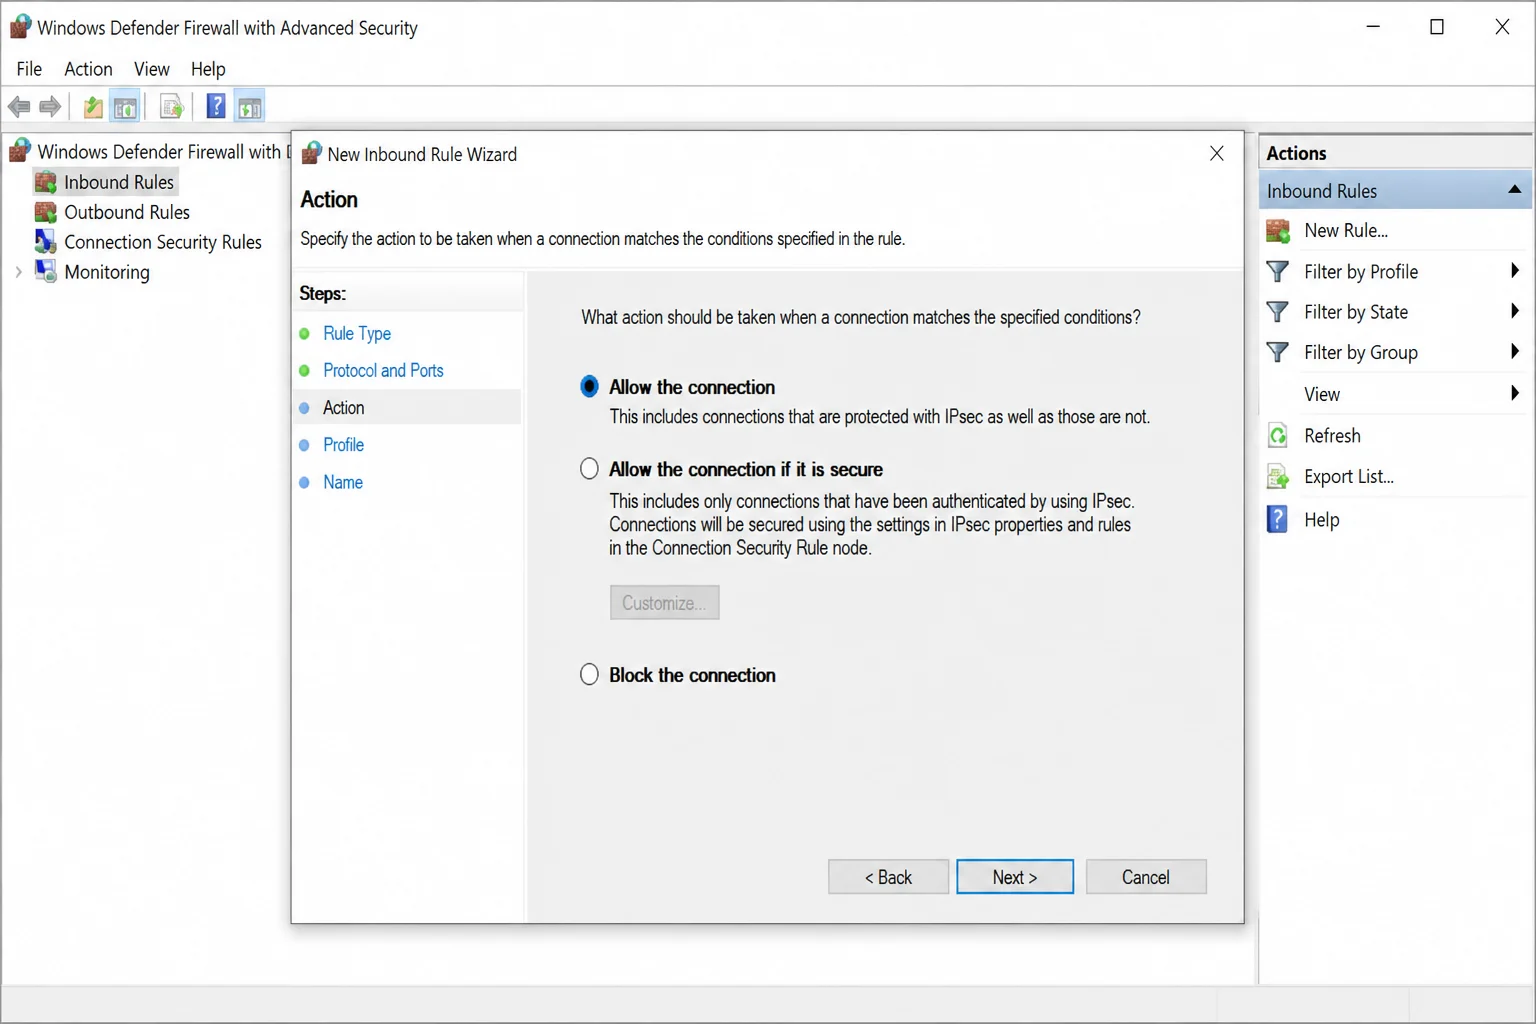Click the application icon in the title bar
Image resolution: width=1536 pixels, height=1024 pixels.
click(20, 27)
